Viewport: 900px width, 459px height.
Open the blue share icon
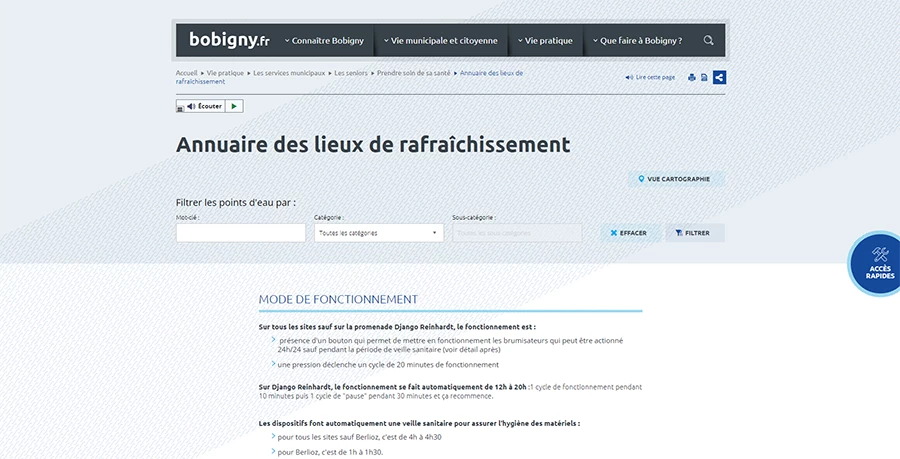[x=719, y=77]
